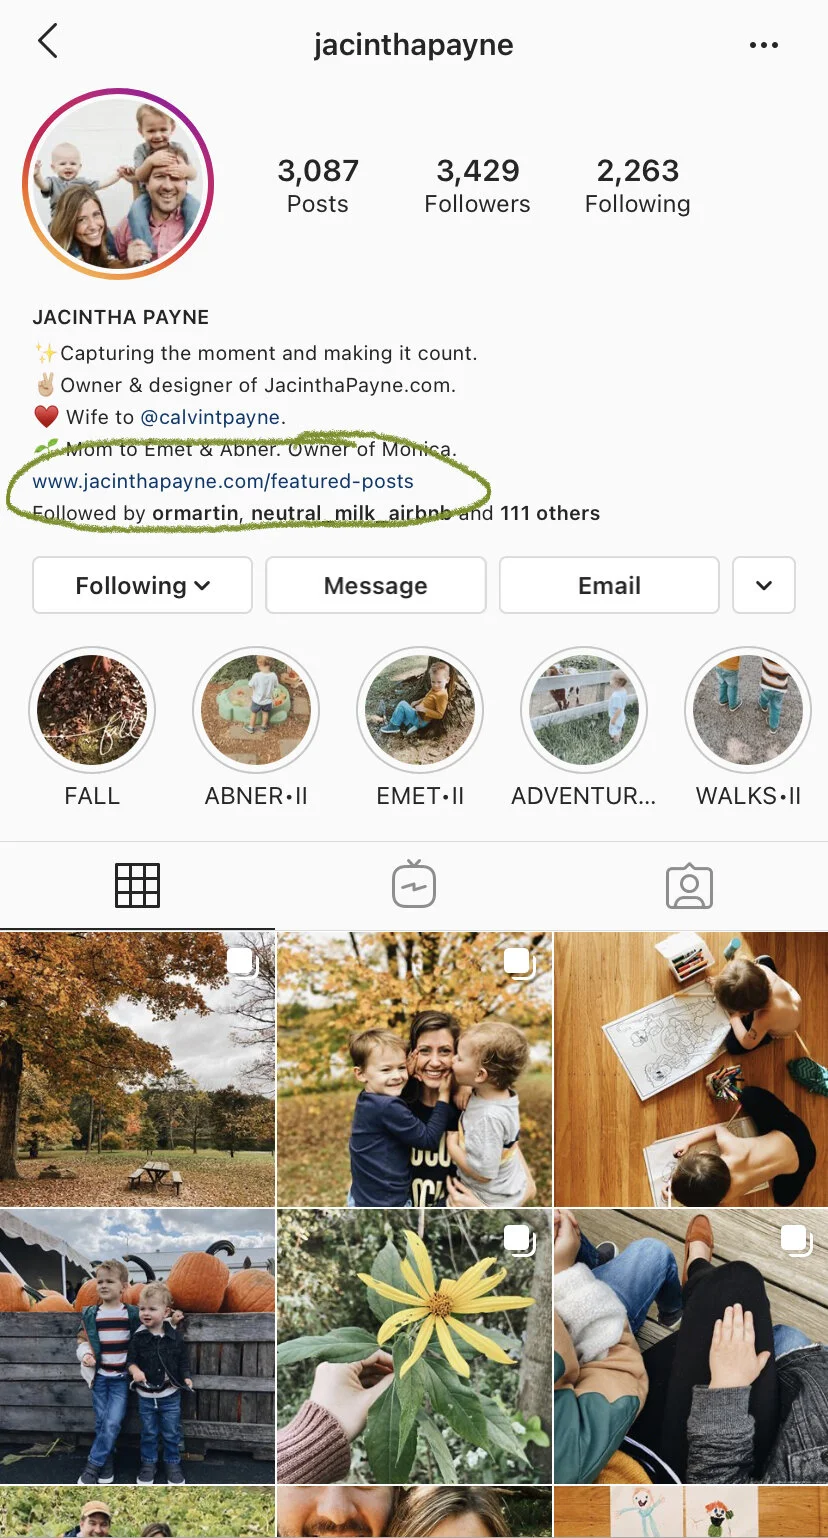Open the three-dots options menu
This screenshot has width=828, height=1538.
pyautogui.click(x=763, y=45)
